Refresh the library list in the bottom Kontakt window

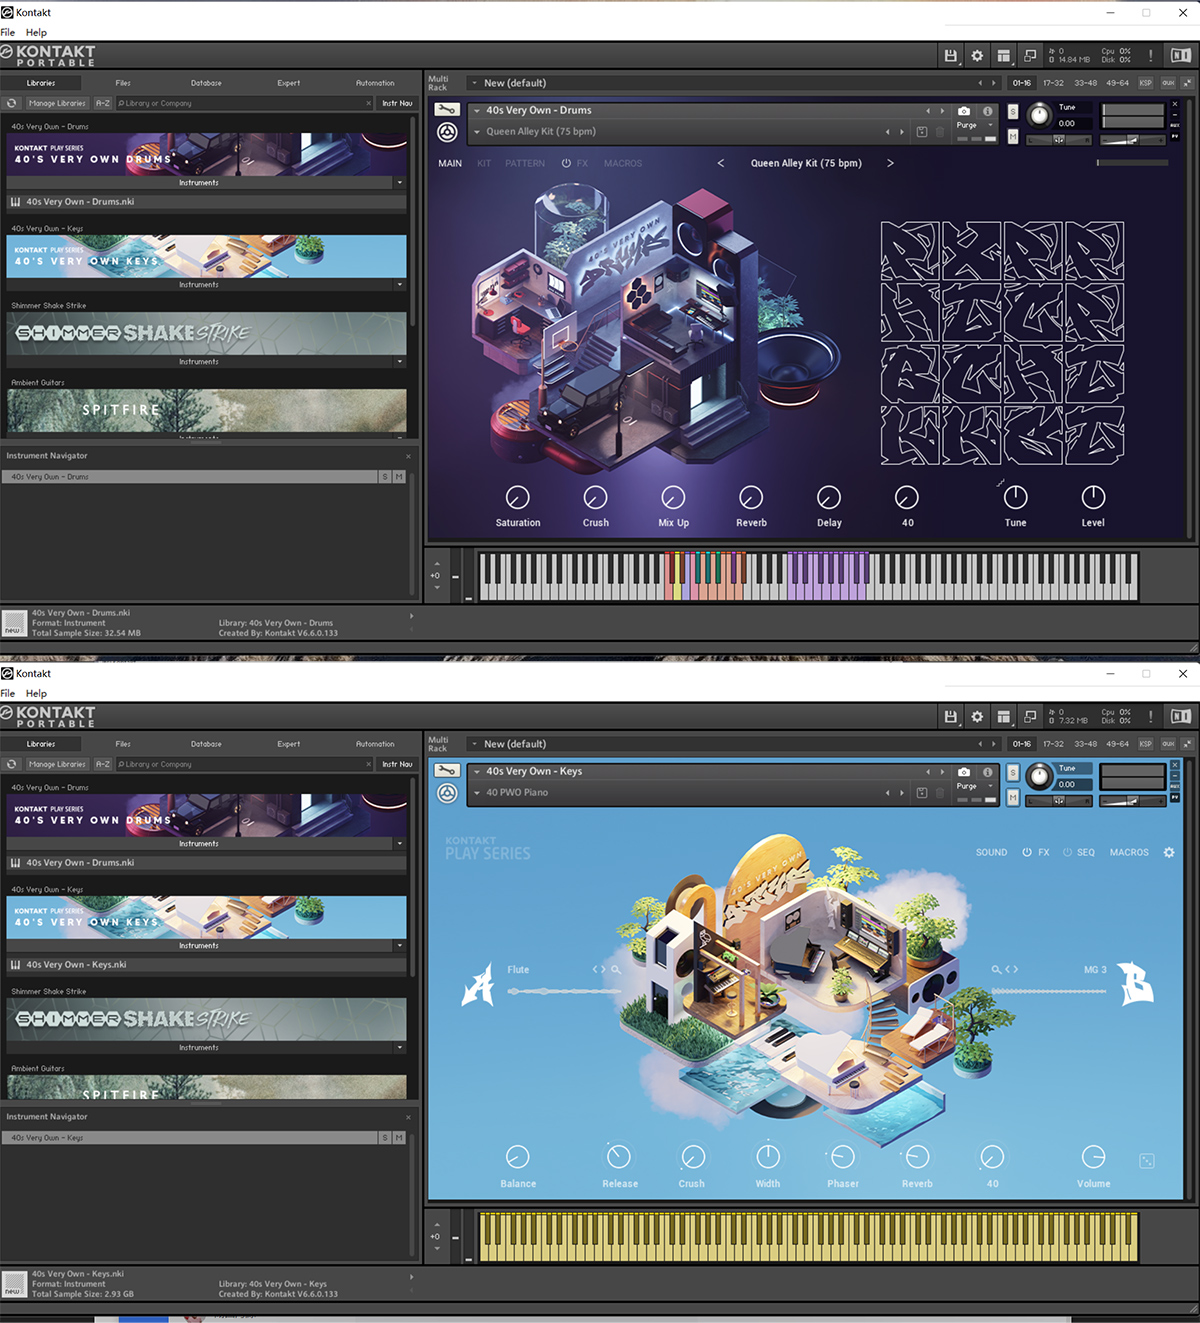pyautogui.click(x=12, y=764)
